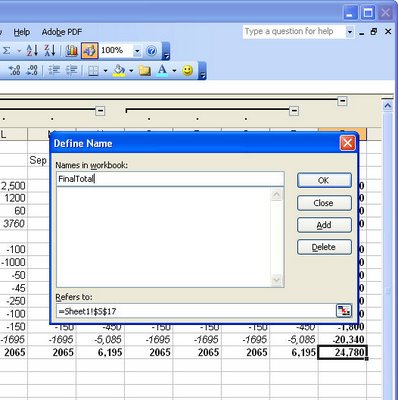Click the Decrease Decimal icon
The width and height of the screenshot is (398, 400).
coord(32,70)
